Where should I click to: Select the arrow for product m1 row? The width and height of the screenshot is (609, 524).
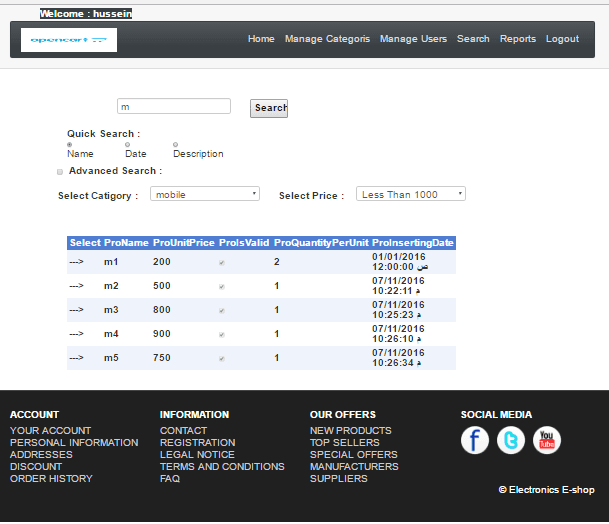76,262
